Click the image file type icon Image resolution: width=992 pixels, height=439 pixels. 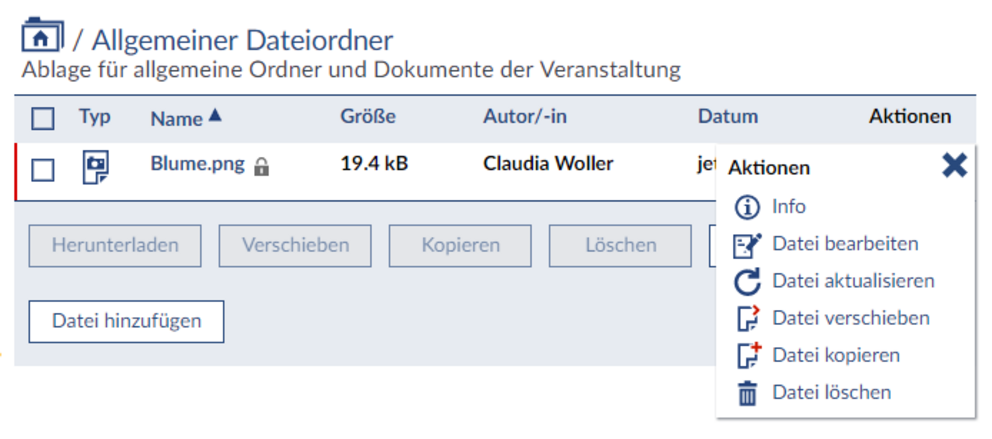point(96,168)
